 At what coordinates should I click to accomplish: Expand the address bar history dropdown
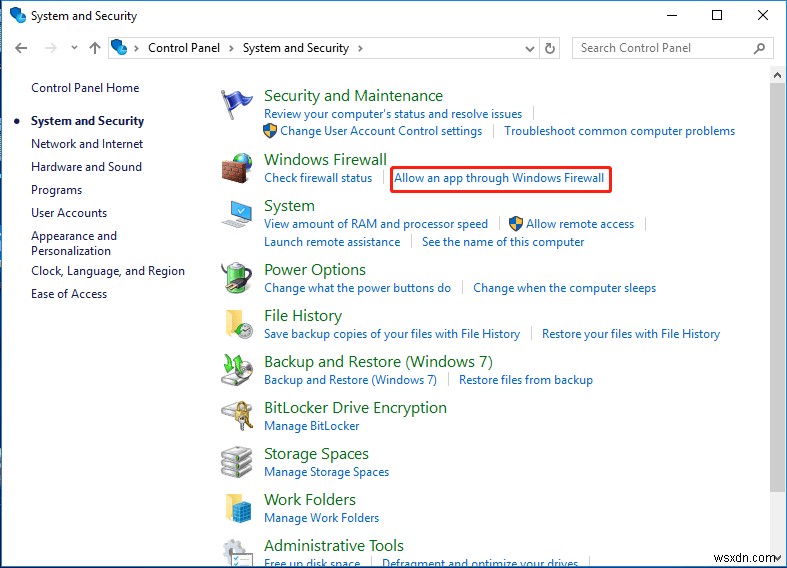[529, 48]
